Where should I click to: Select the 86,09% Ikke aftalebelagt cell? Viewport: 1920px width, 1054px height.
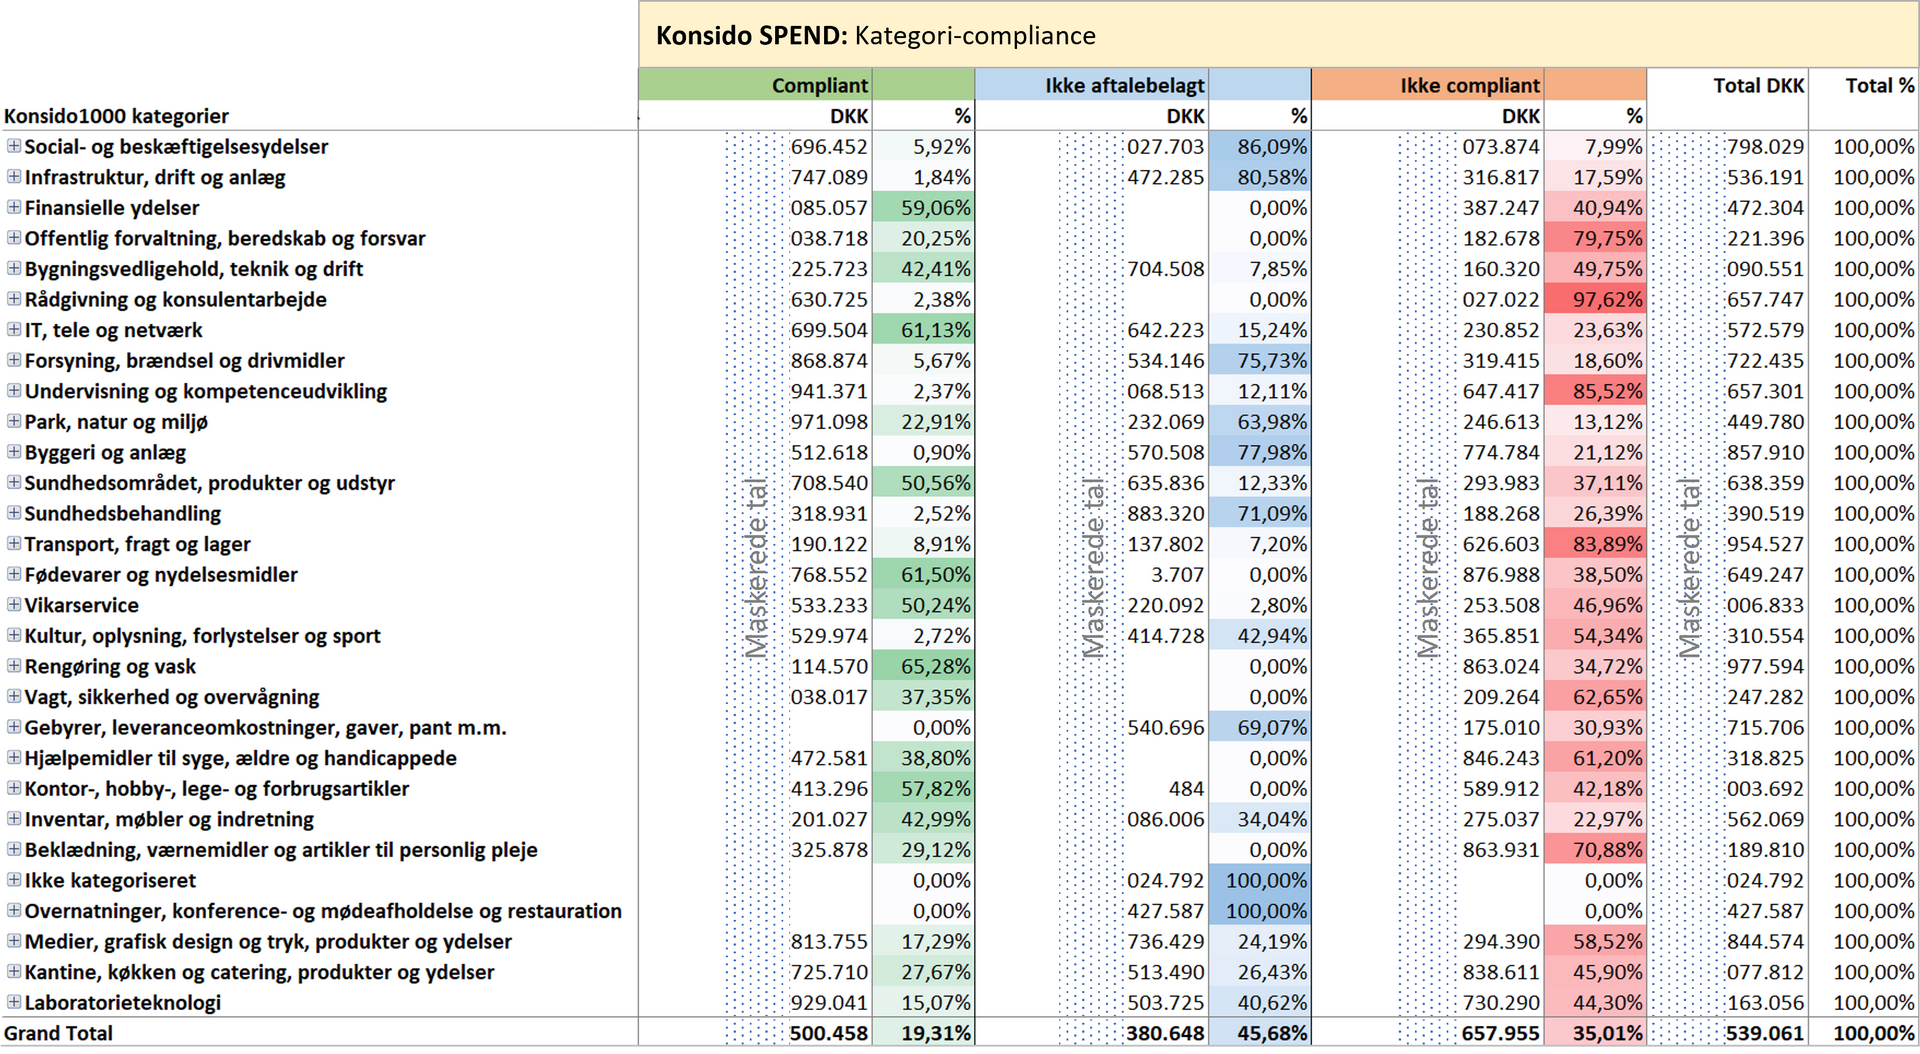click(x=1259, y=146)
